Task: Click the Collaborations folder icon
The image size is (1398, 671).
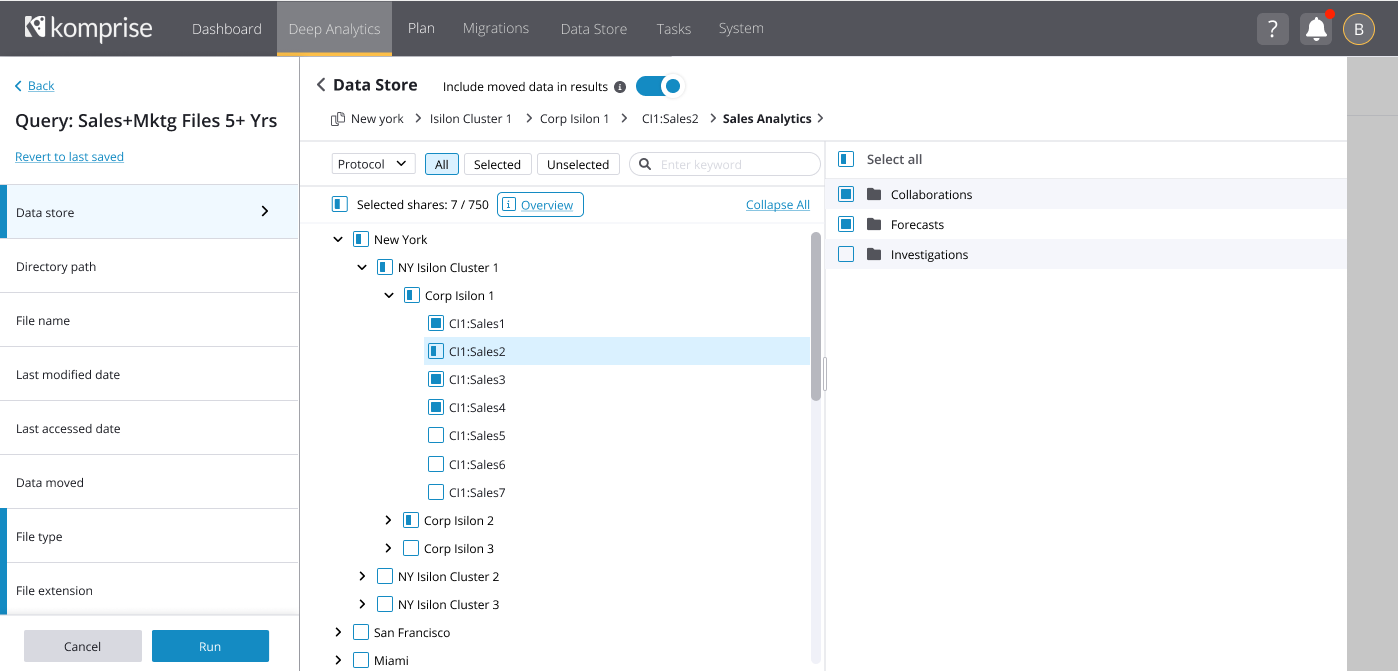Action: [x=874, y=194]
